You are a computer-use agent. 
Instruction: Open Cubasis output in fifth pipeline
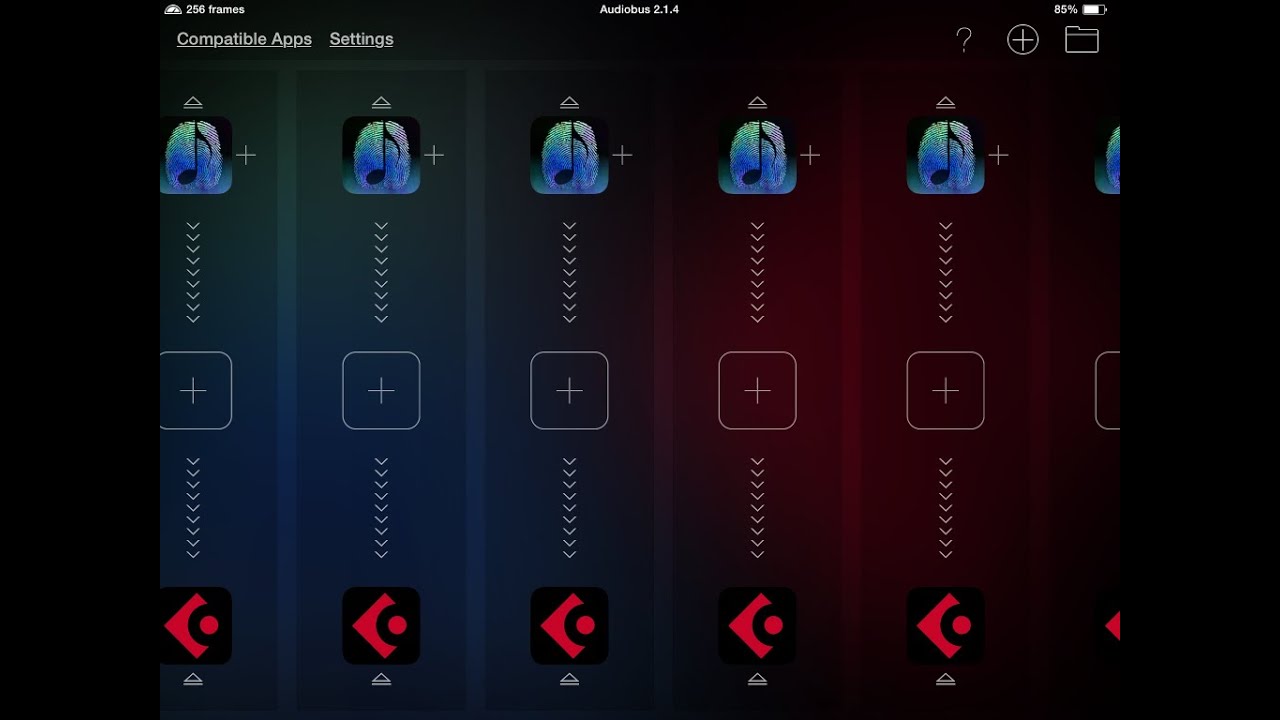(945, 626)
